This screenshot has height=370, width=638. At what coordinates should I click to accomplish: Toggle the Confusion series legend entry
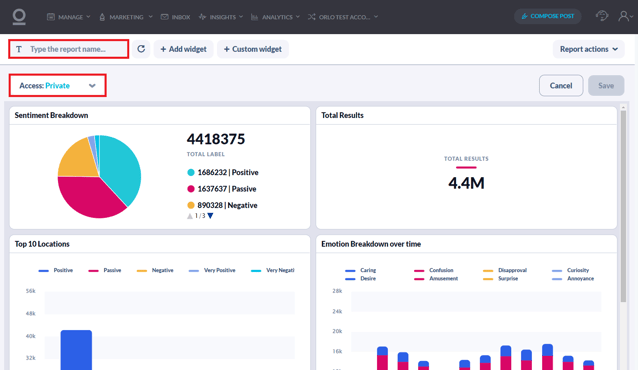pyautogui.click(x=433, y=270)
